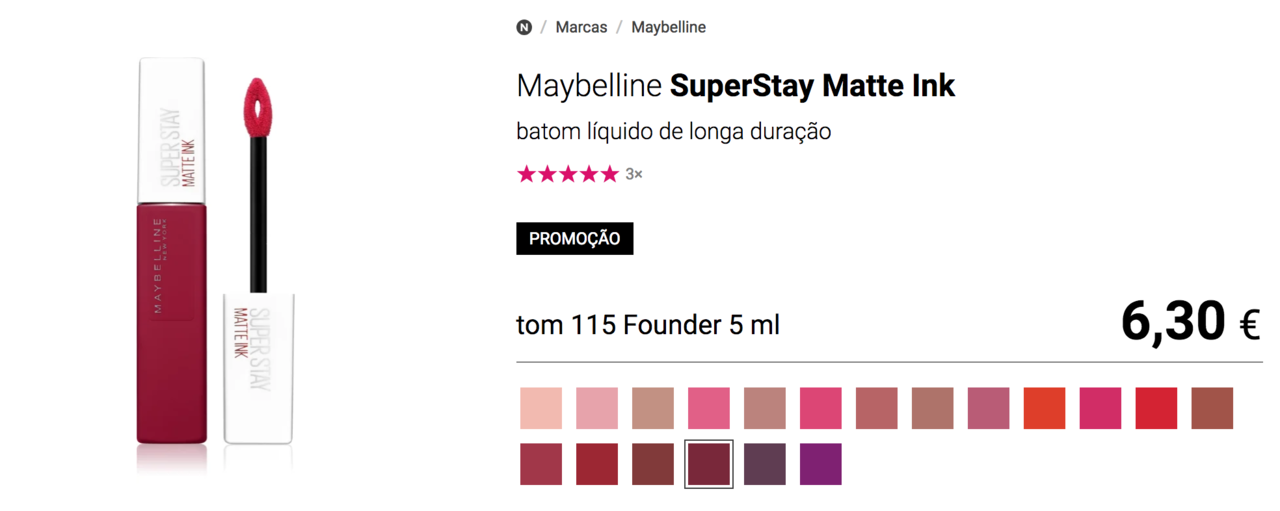Select the true red swatch in first row
This screenshot has width=1280, height=511.
pyautogui.click(x=1156, y=408)
